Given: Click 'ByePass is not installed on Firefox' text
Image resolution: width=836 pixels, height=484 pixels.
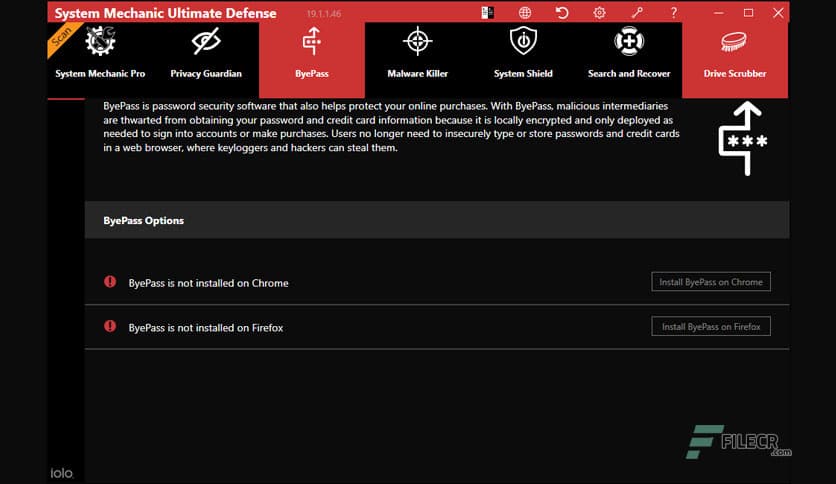Looking at the screenshot, I should click(x=206, y=328).
